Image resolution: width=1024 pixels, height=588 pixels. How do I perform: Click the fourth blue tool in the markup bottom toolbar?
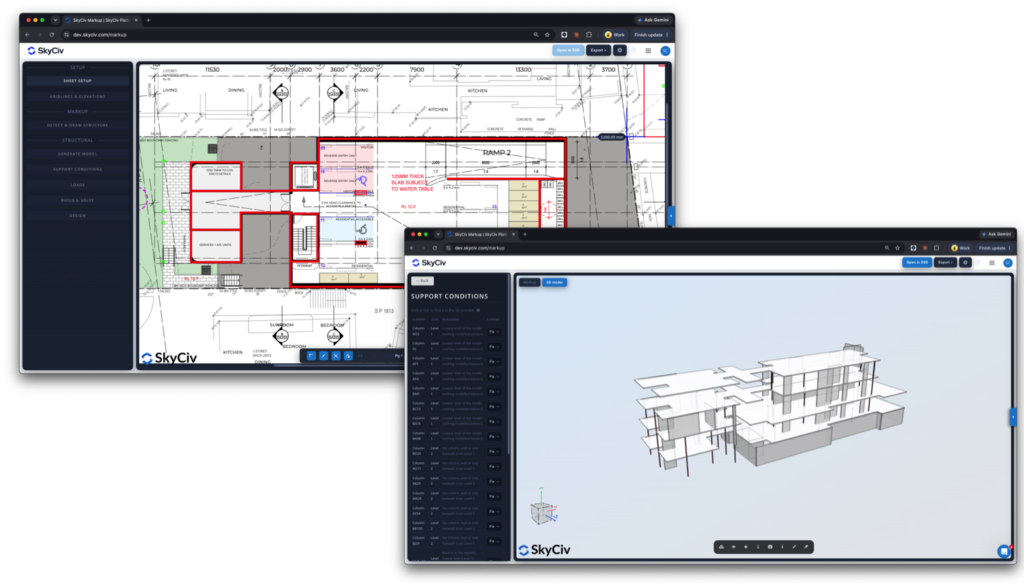coord(348,355)
